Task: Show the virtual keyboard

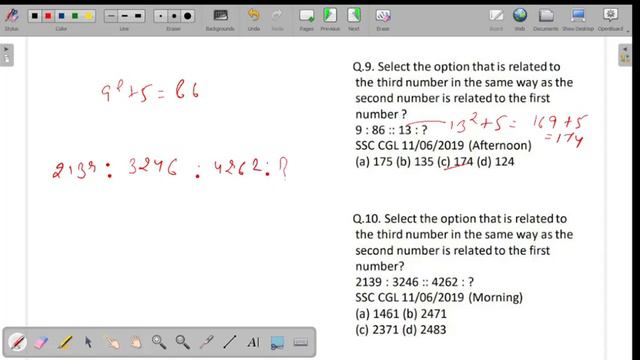Action: click(301, 342)
